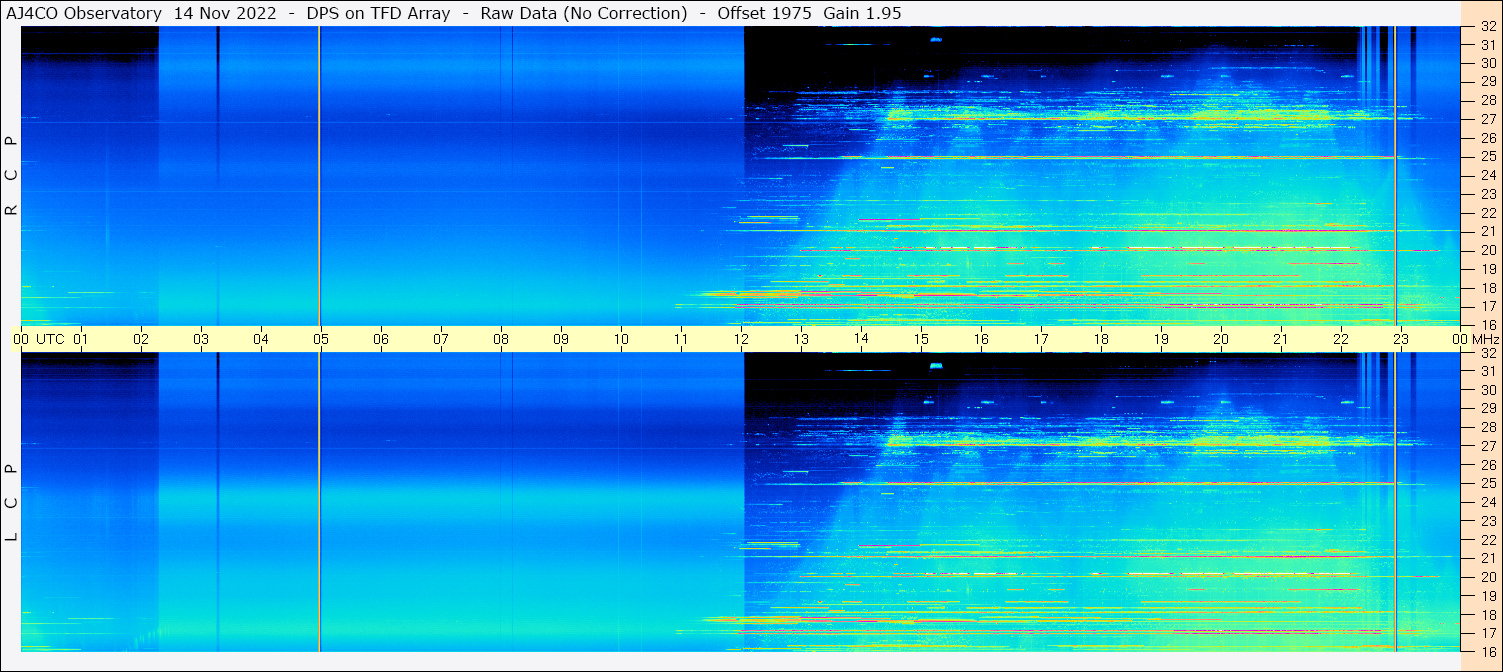
Task: Click the 04 hour tick label
Action: point(261,339)
